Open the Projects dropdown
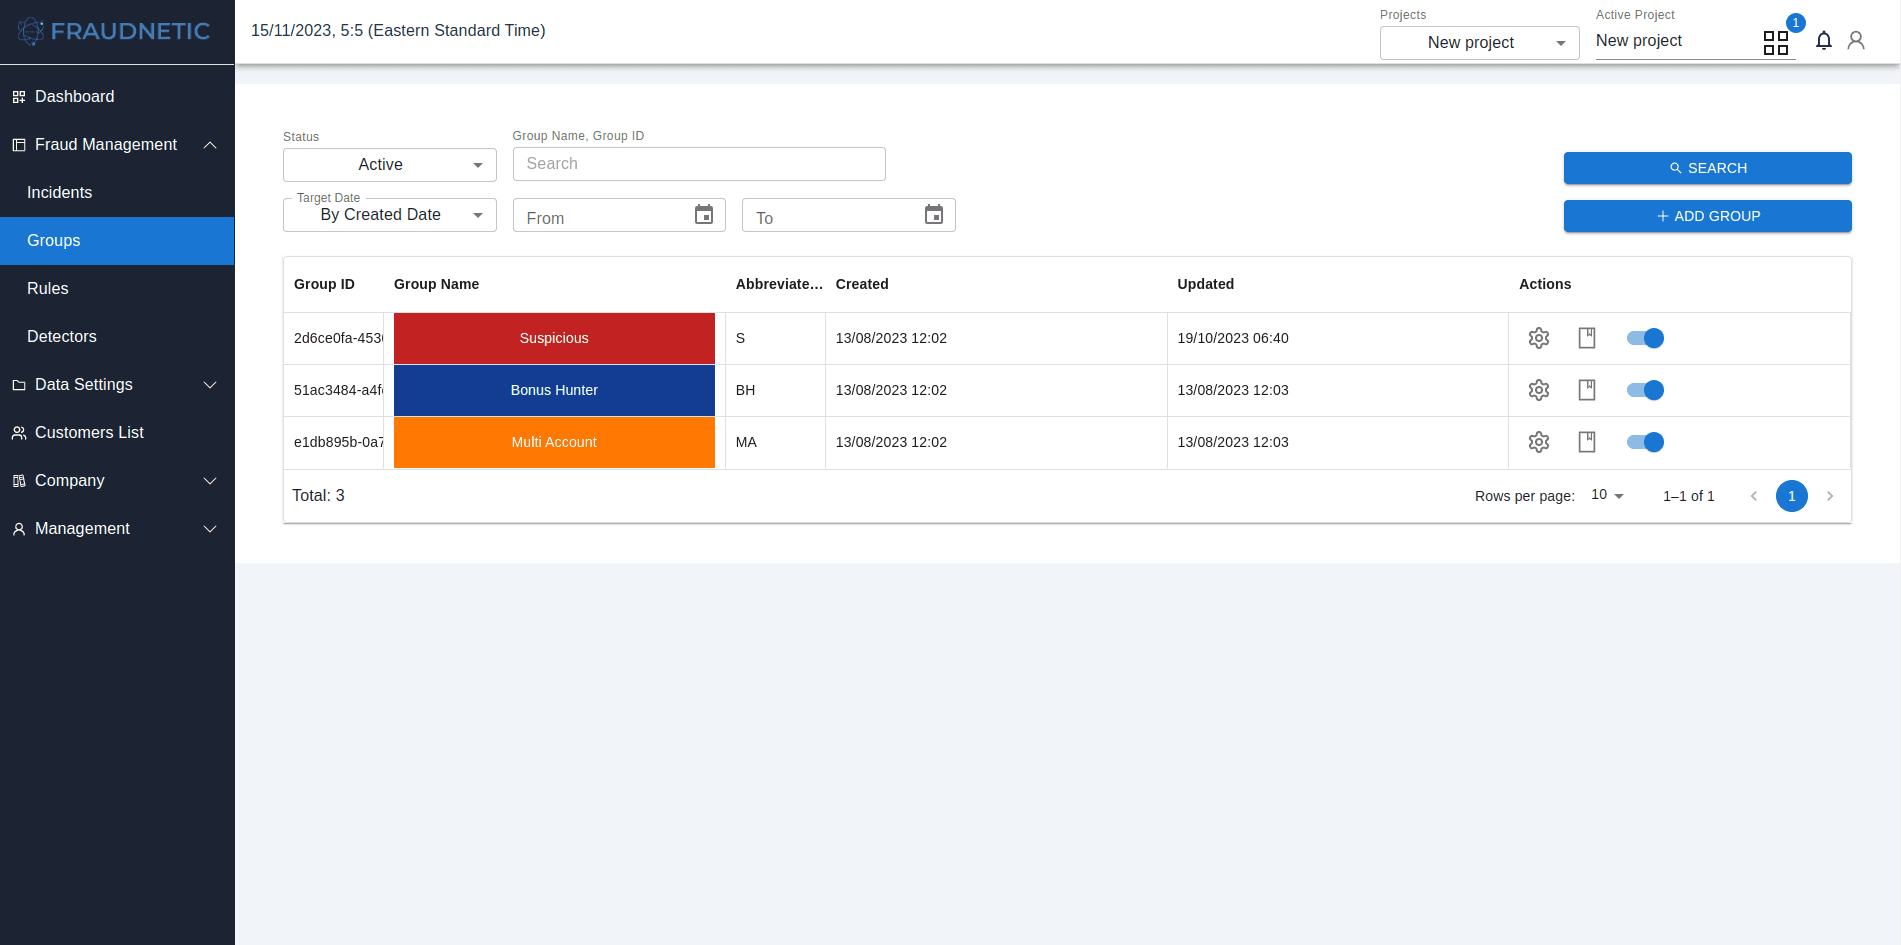 tap(1480, 43)
